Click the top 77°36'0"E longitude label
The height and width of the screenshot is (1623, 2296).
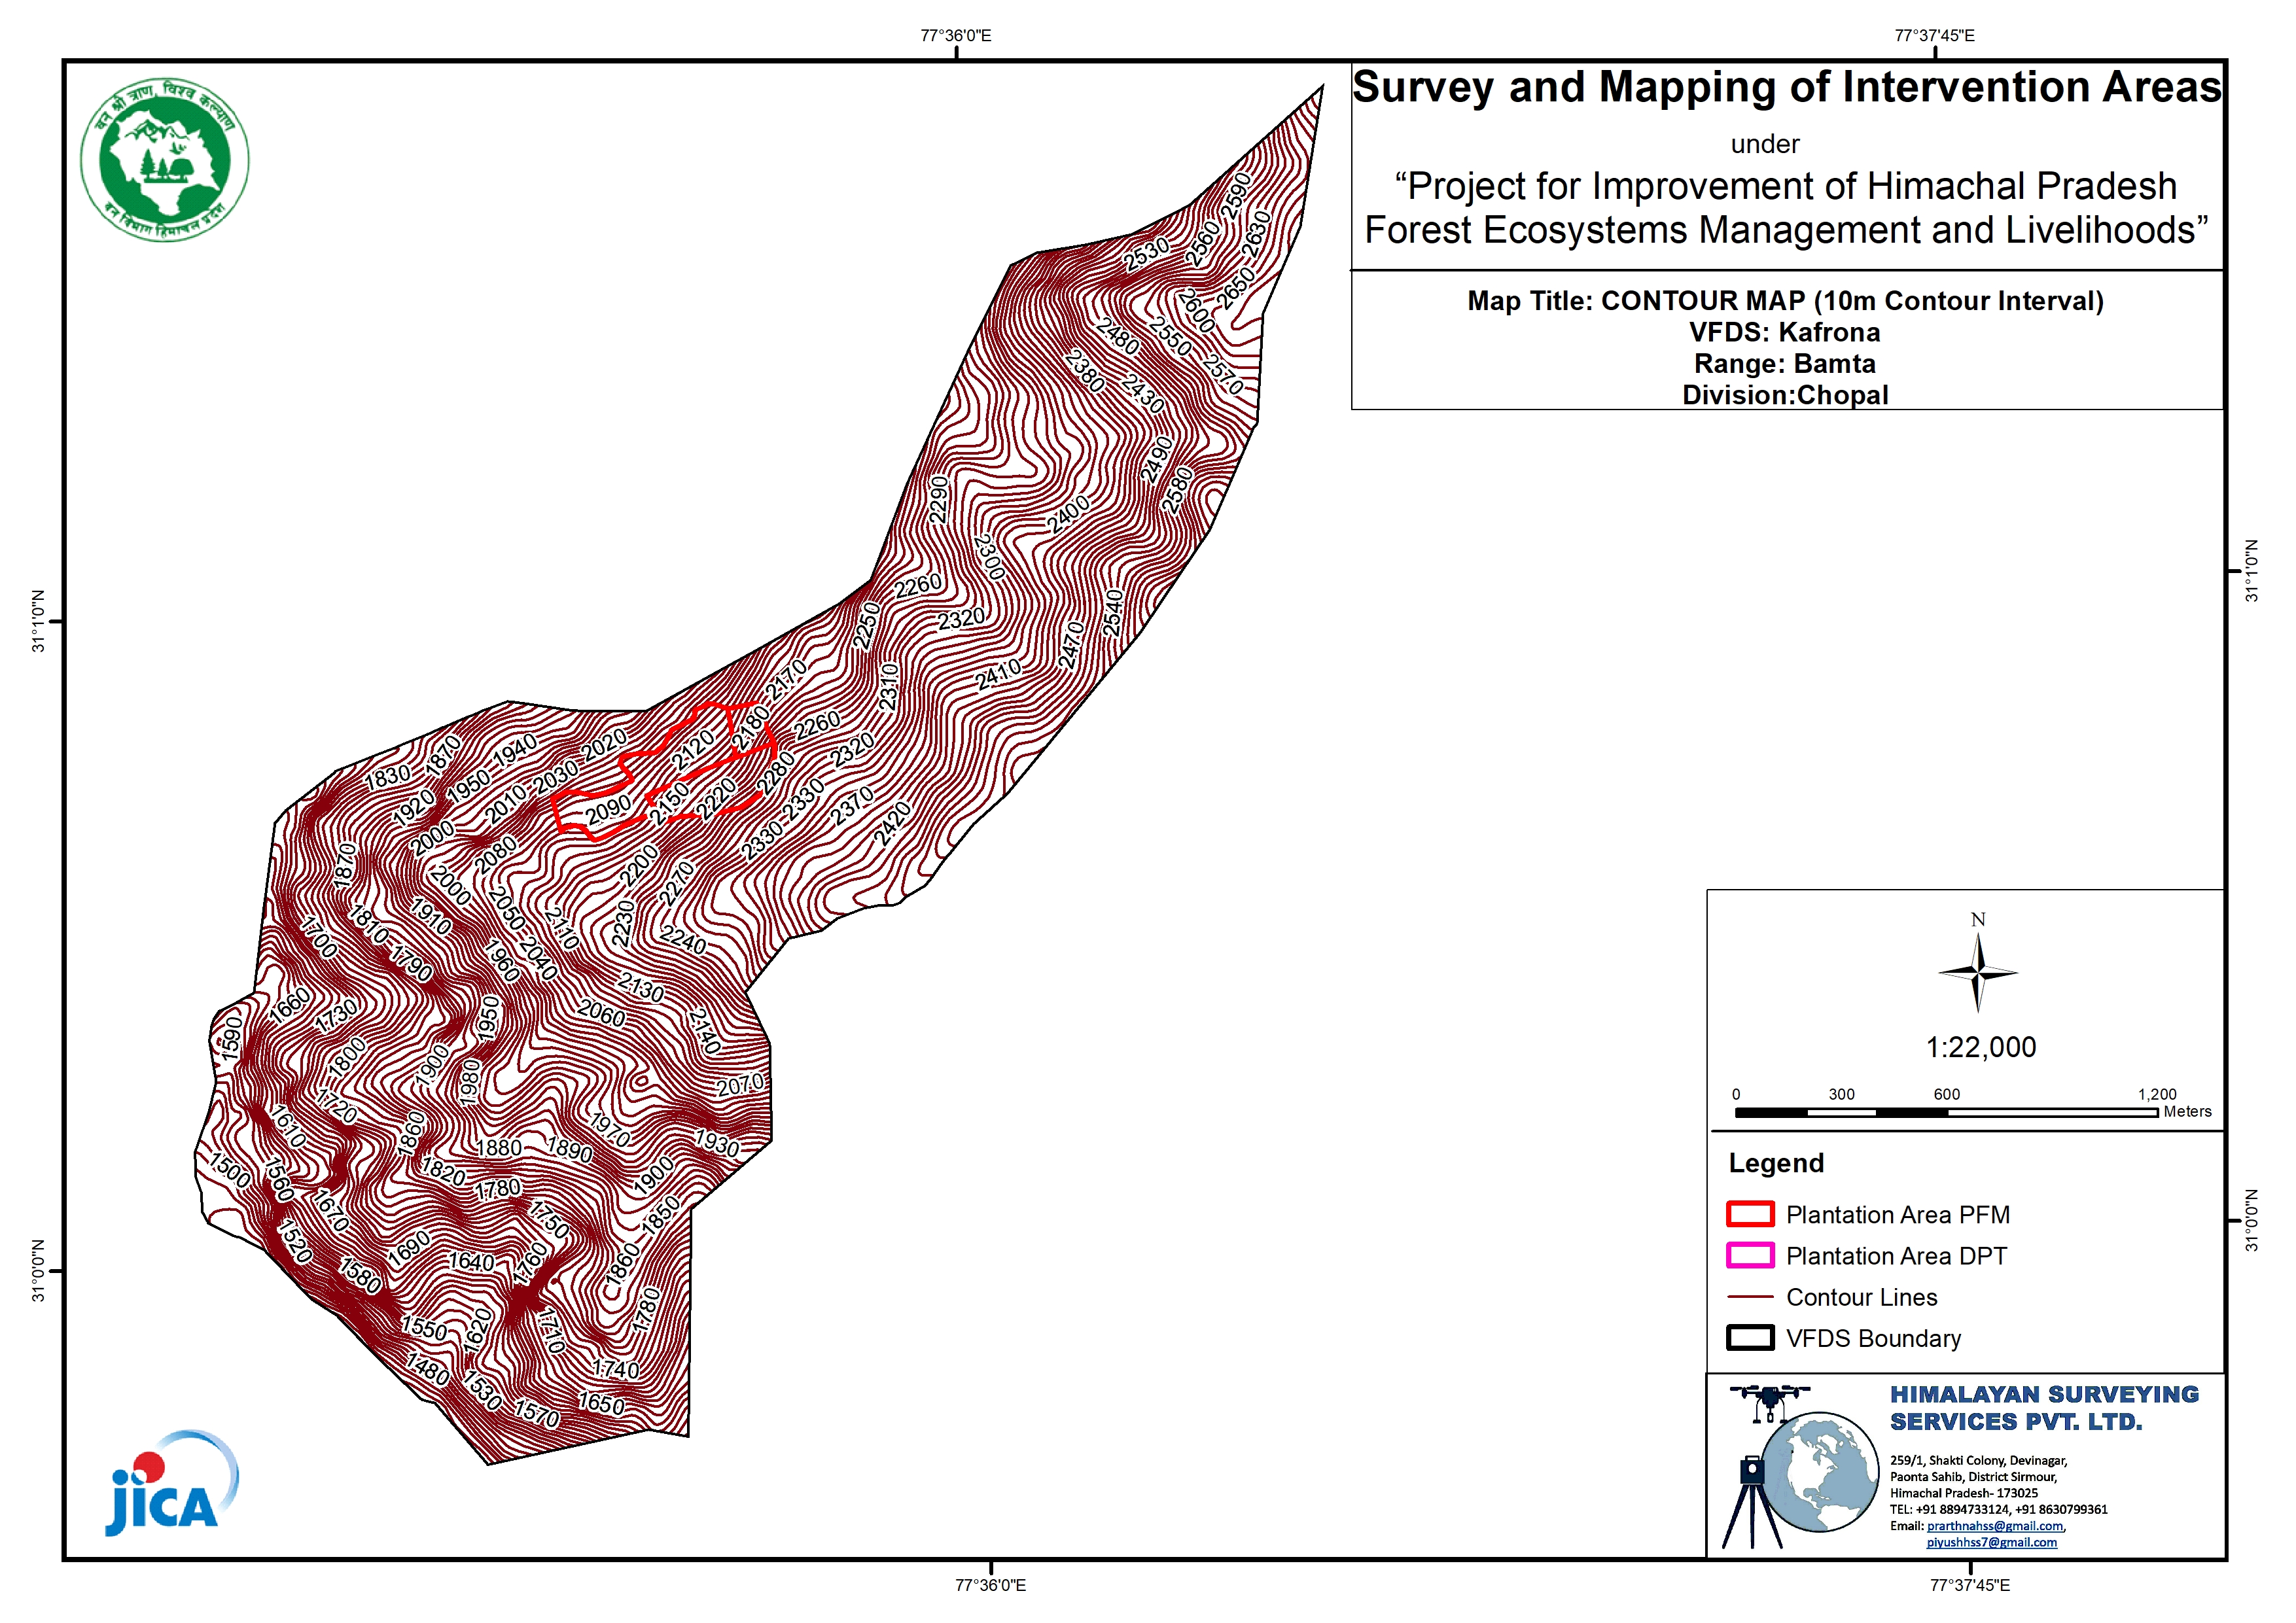click(x=955, y=36)
